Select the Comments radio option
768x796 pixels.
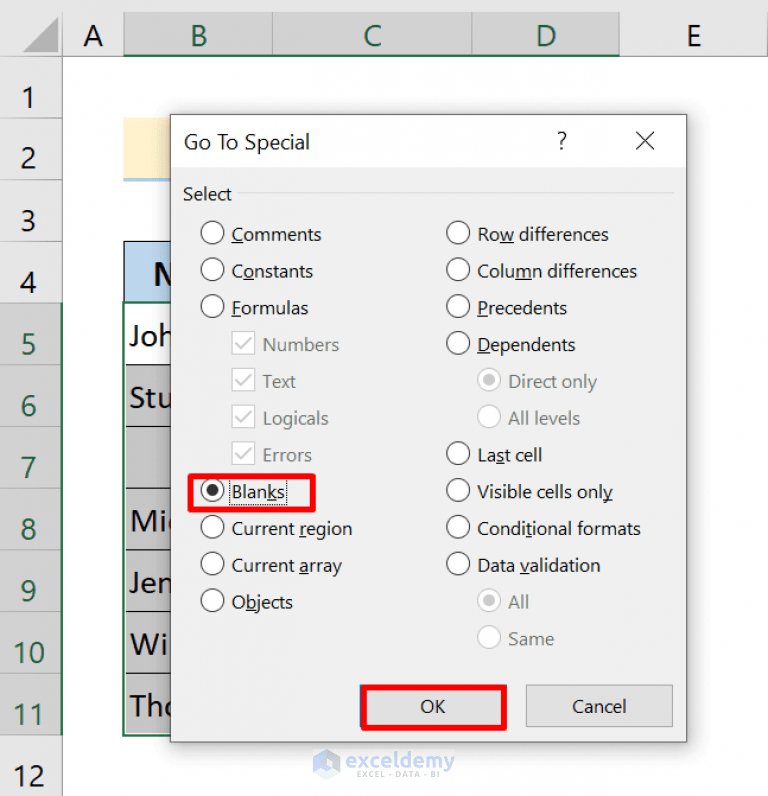coord(261,234)
